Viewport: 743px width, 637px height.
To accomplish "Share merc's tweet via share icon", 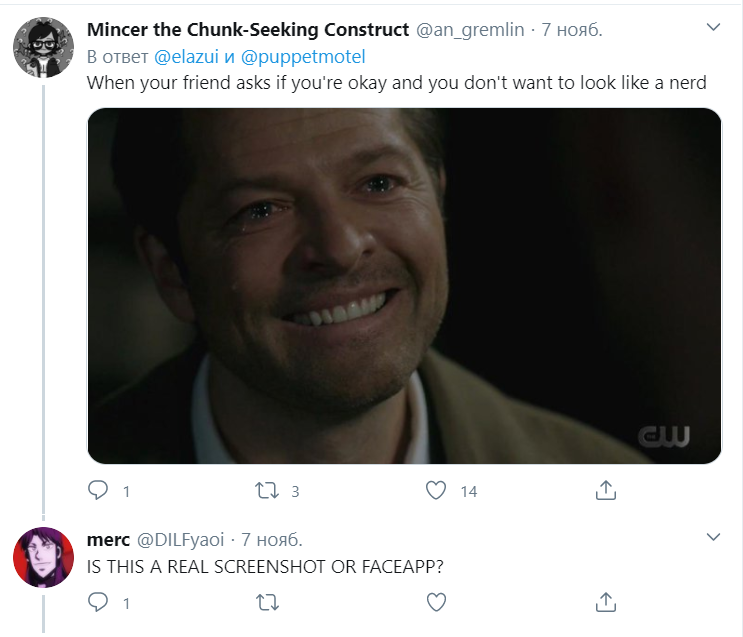I will click(606, 602).
